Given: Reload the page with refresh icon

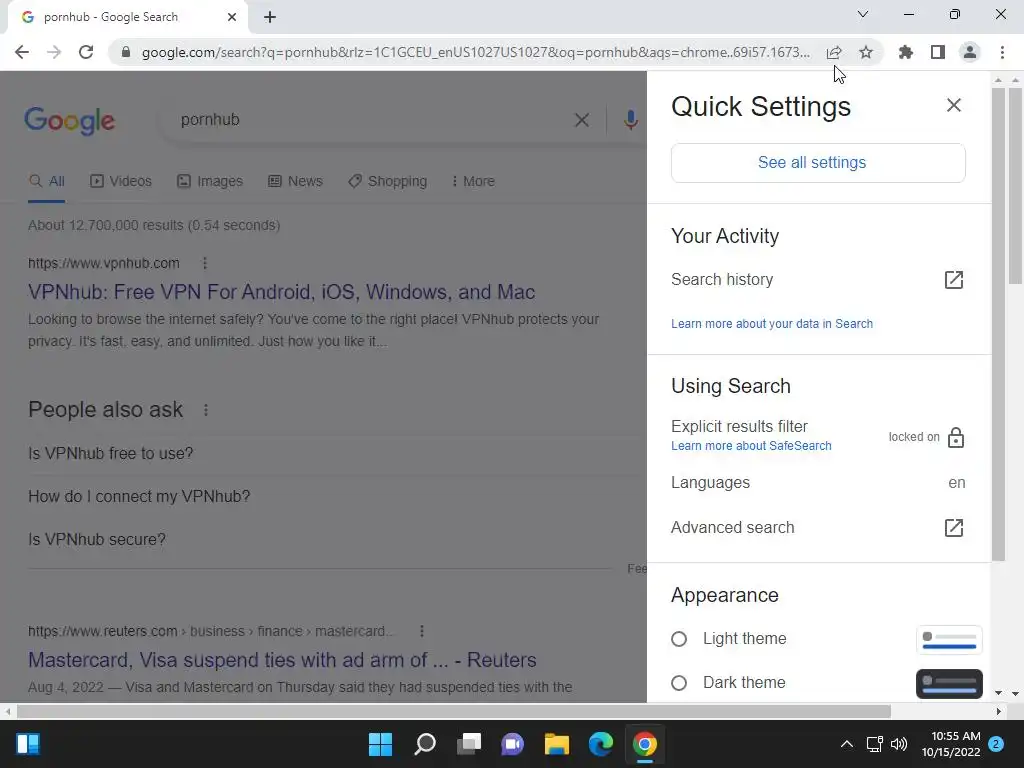Looking at the screenshot, I should pyautogui.click(x=86, y=52).
